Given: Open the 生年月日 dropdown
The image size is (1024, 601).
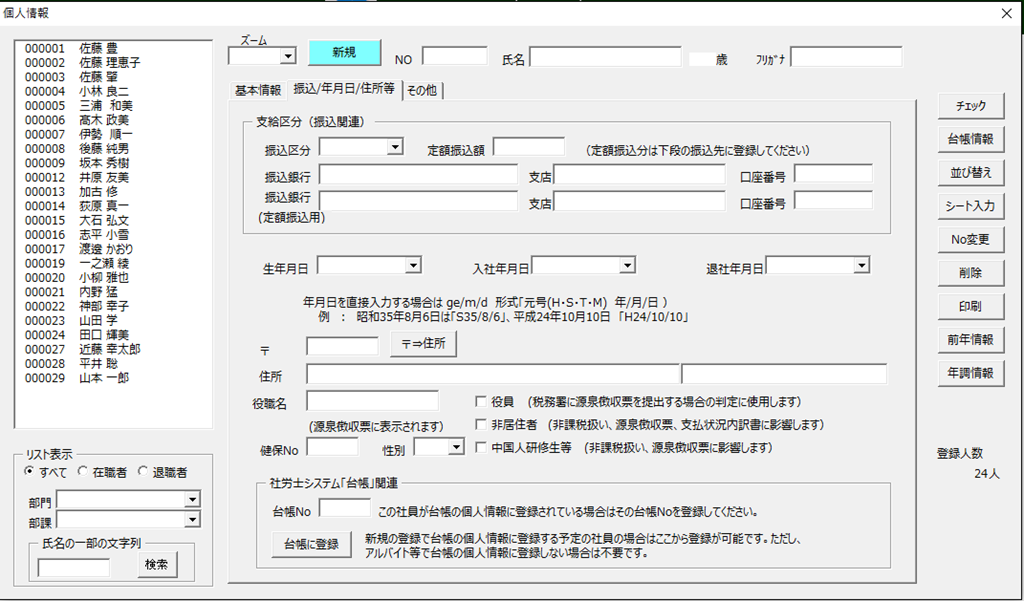Looking at the screenshot, I should click(413, 266).
